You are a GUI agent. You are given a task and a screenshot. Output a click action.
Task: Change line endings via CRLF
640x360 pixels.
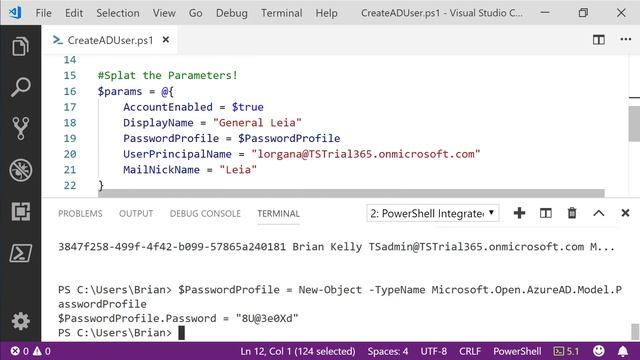pyautogui.click(x=470, y=351)
